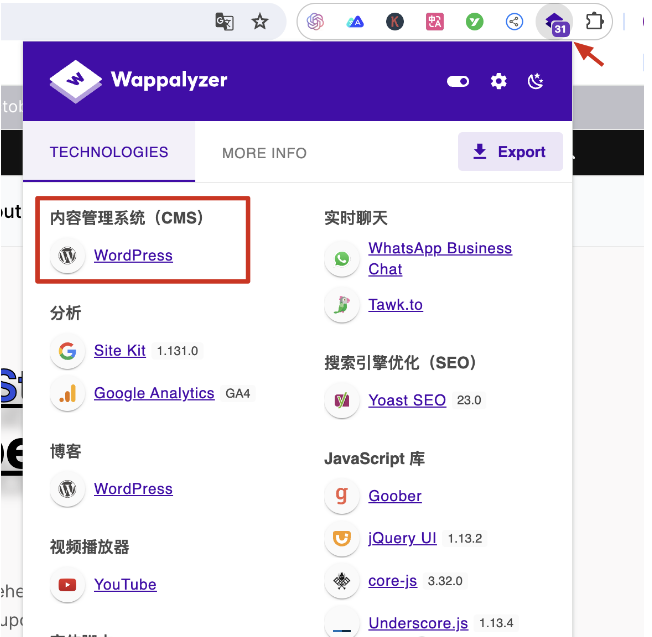
Task: Click the Wappalyzer logo
Action: (138, 81)
